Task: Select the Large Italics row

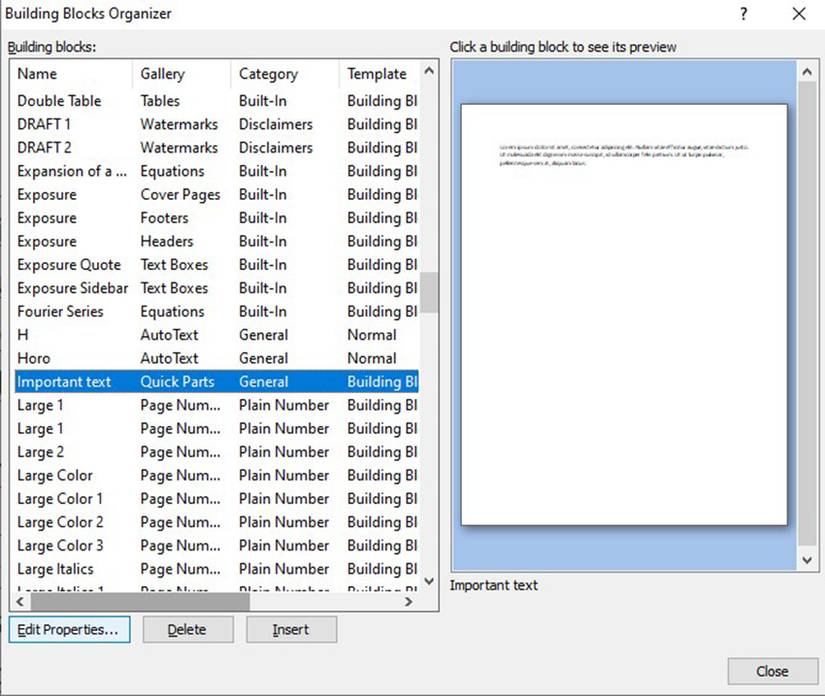Action: [x=217, y=569]
